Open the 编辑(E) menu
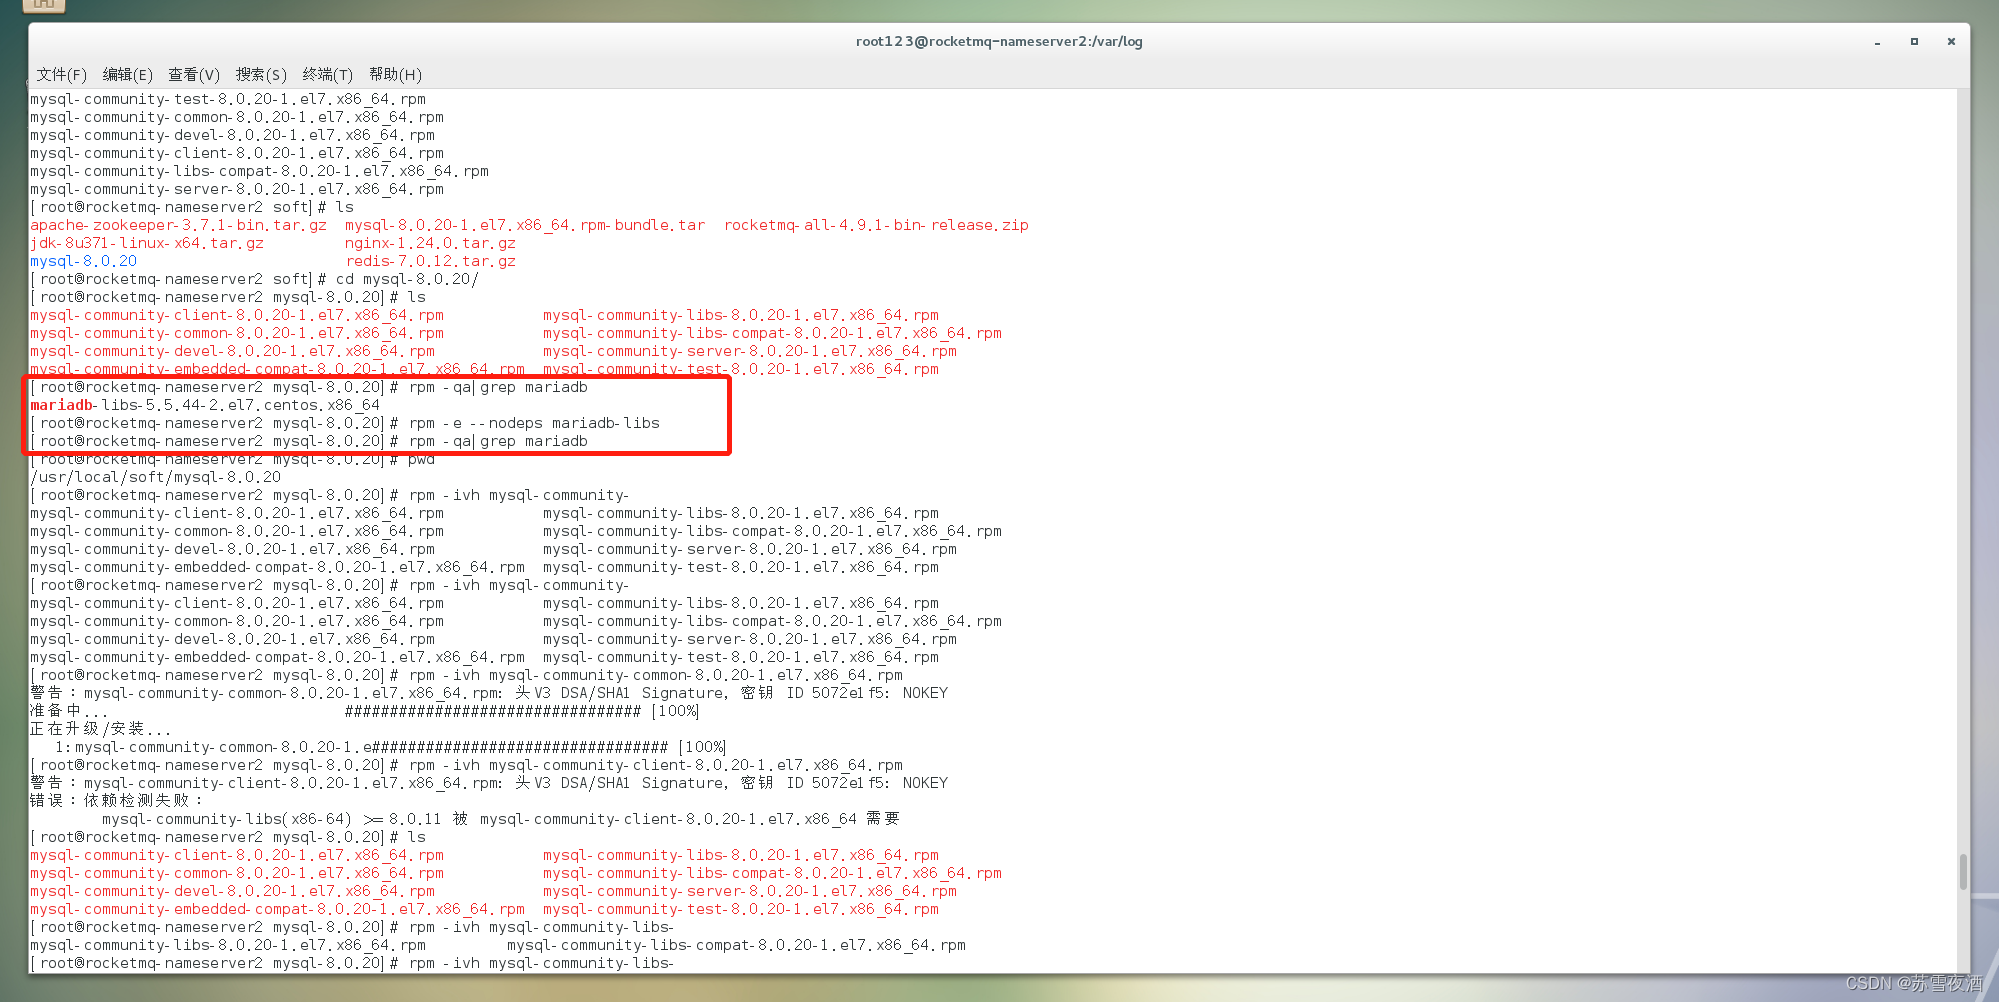The height and width of the screenshot is (1002, 1999). pos(128,74)
